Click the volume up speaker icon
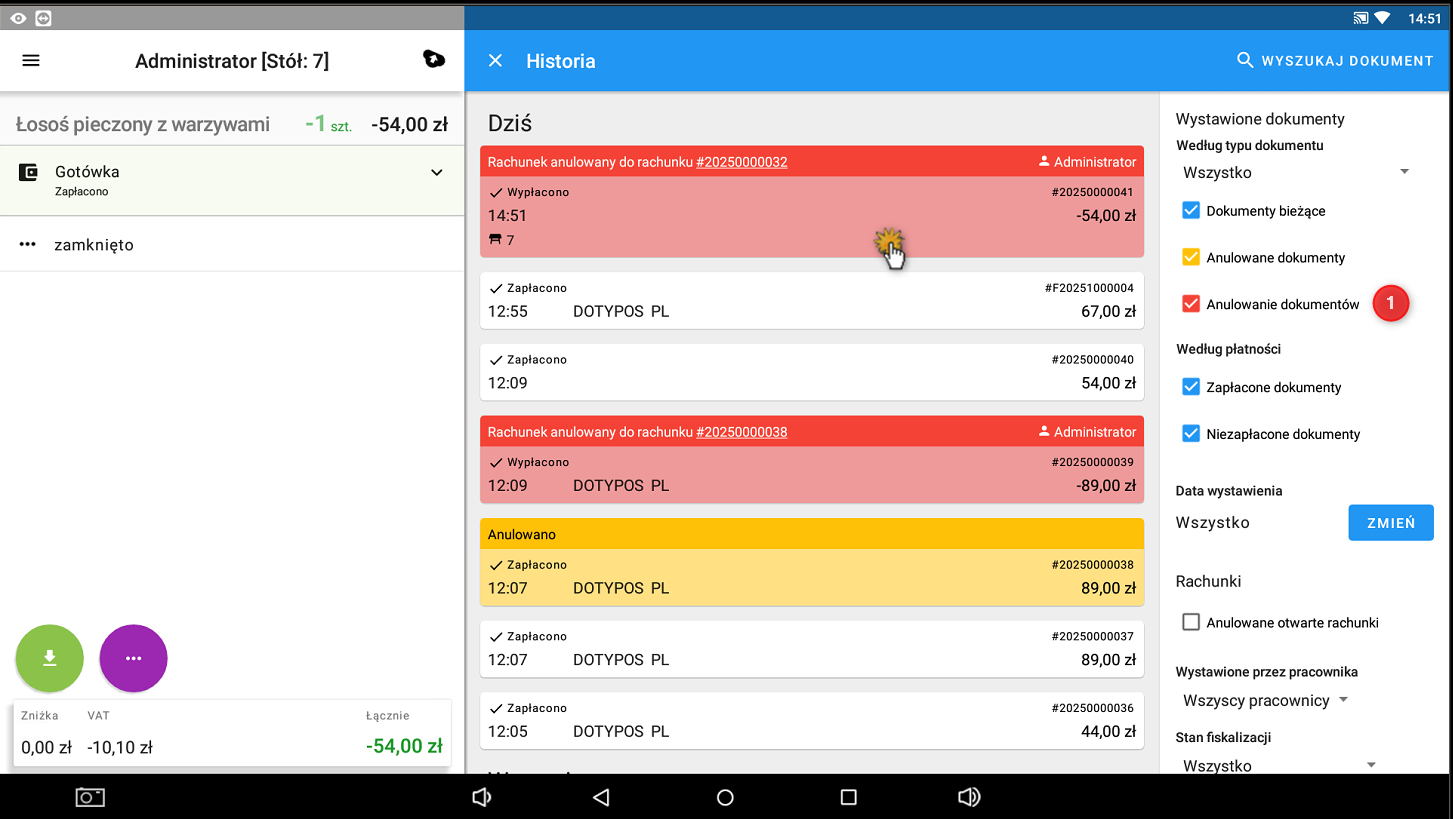Viewport: 1453px width, 819px height. [968, 797]
